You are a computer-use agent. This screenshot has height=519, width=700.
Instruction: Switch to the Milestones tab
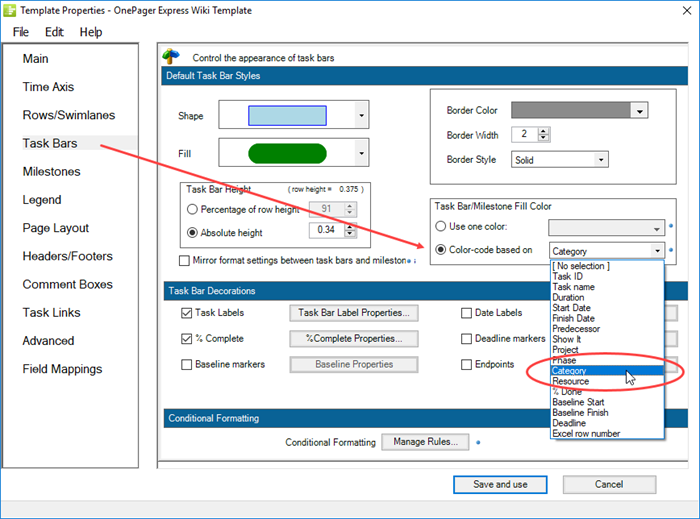[52, 172]
